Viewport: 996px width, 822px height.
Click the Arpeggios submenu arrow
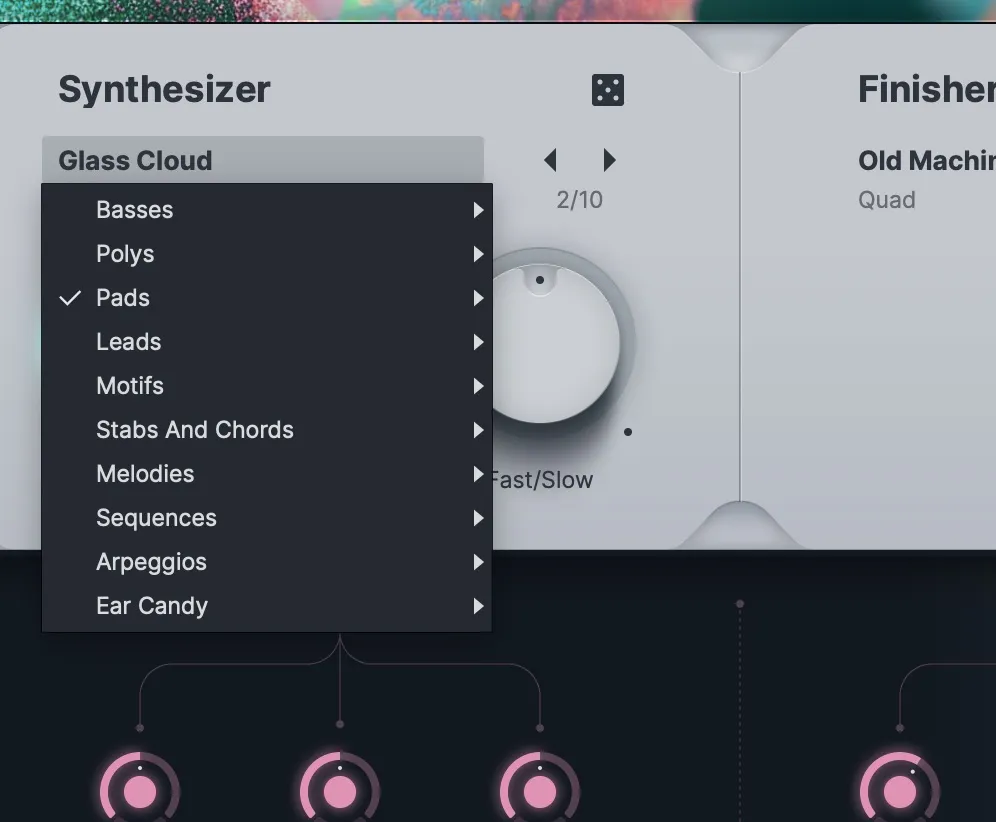(478, 562)
